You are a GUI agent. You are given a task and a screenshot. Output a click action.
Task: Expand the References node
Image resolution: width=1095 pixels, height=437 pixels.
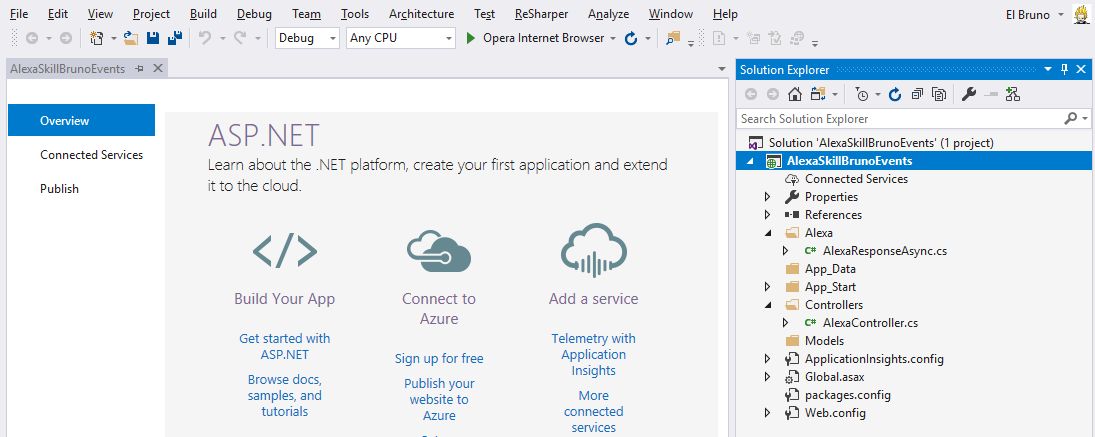pos(767,215)
